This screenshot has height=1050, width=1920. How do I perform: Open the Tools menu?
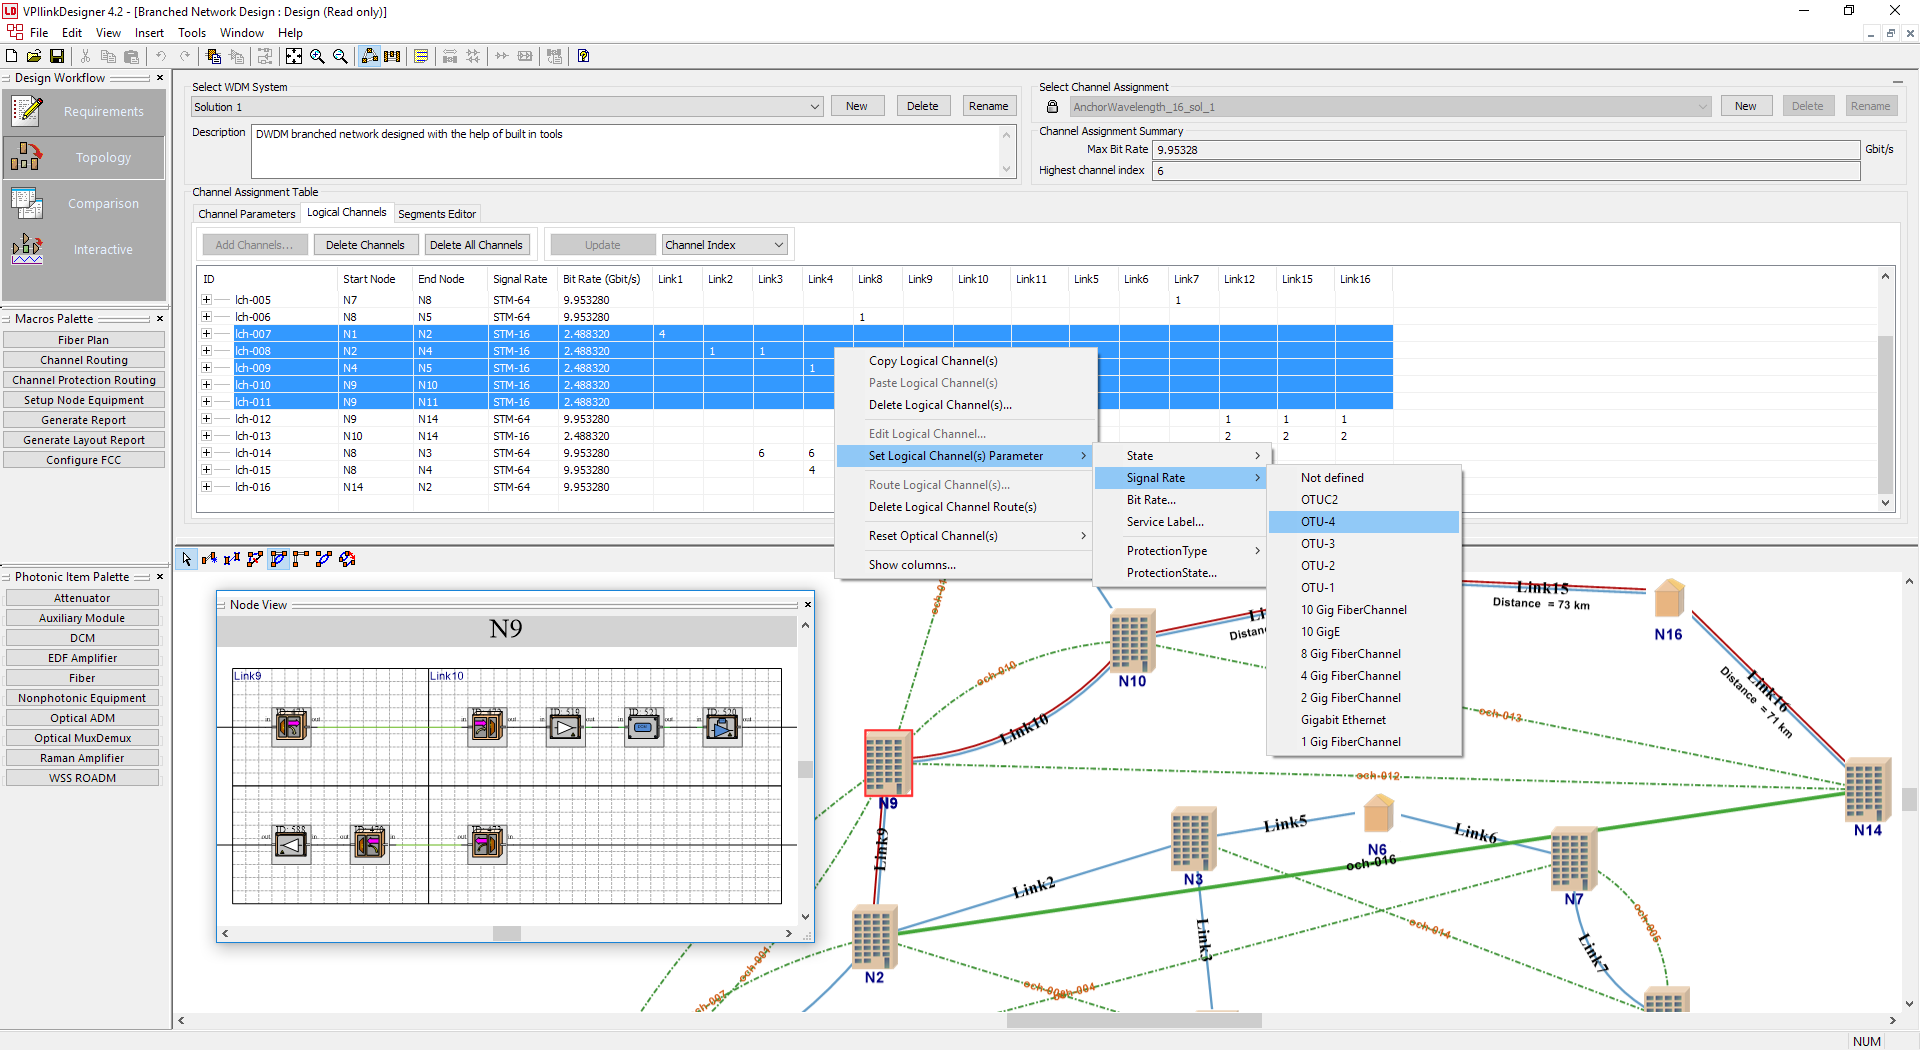(191, 33)
